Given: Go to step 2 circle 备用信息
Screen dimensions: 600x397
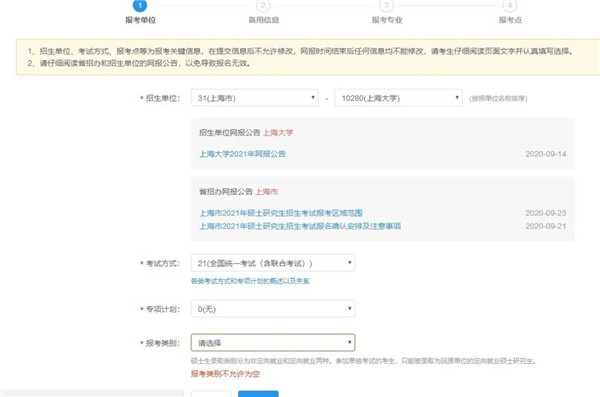Looking at the screenshot, I should (x=263, y=5).
